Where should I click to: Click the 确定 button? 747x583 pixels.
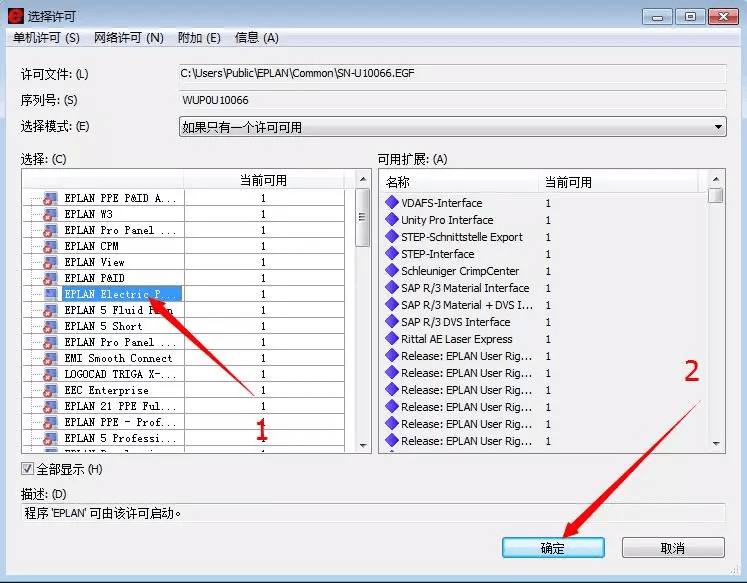[x=553, y=548]
